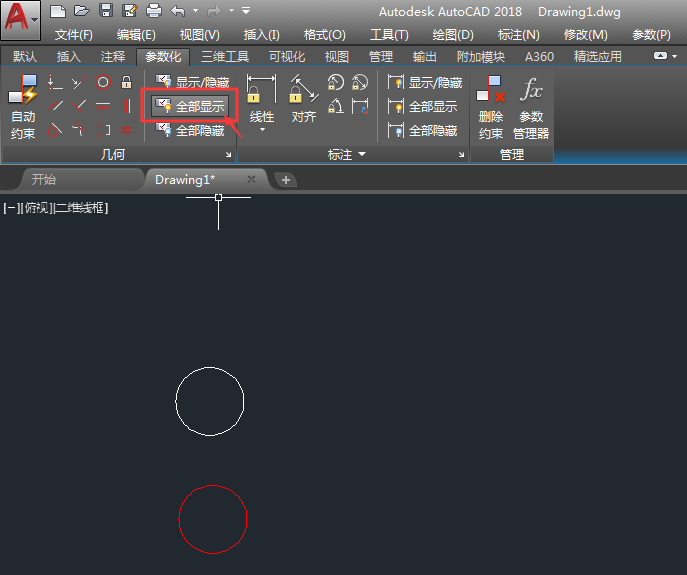Open the 格式(O) menu
The image size is (687, 575).
tap(325, 35)
